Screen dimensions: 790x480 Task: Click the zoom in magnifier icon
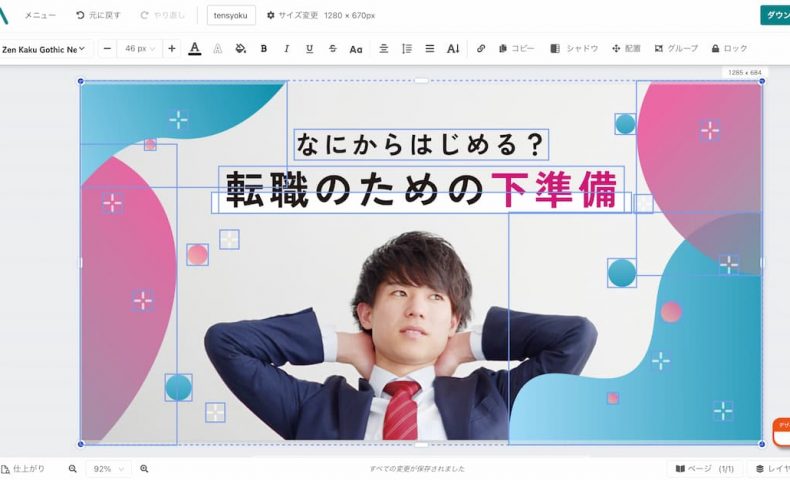click(144, 469)
